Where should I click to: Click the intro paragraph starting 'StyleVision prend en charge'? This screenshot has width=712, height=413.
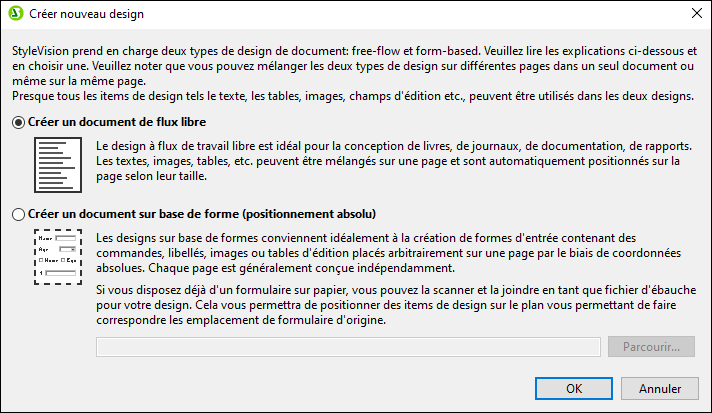[x=354, y=66]
